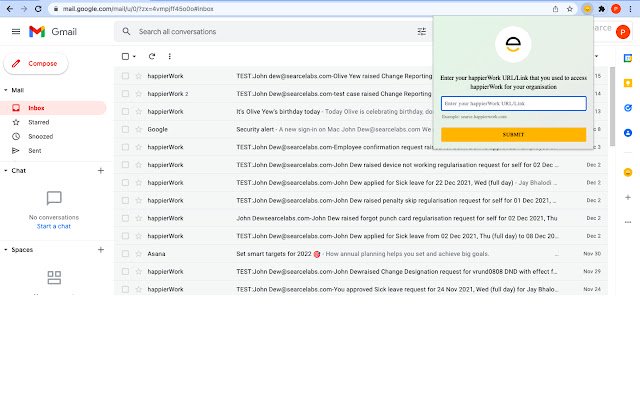Open the approved Sick leave 24 Nov email
The height and width of the screenshot is (400, 640).
click(361, 289)
